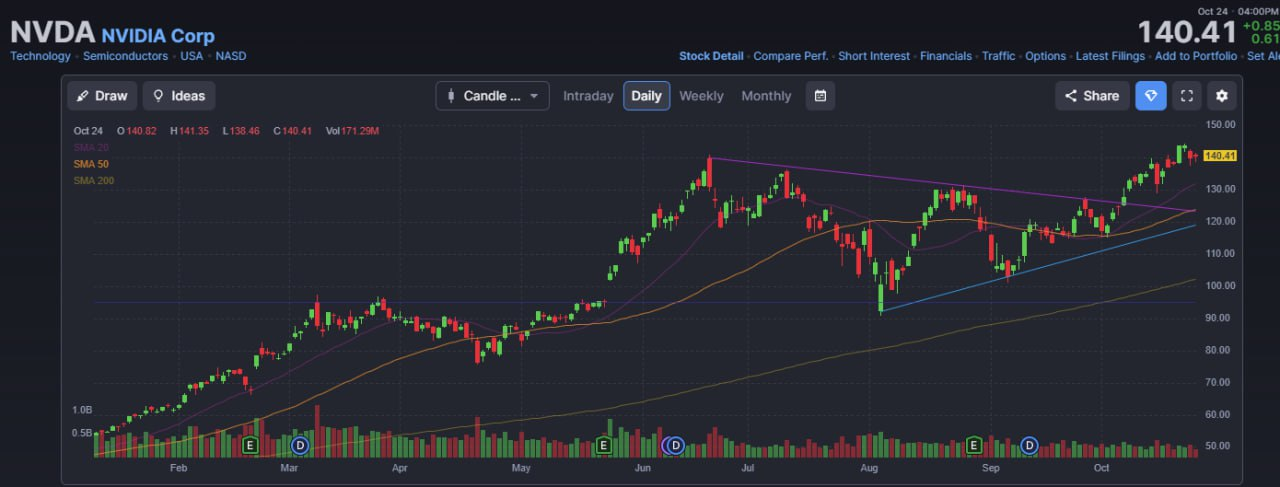Click the Vol 171.29M reading
This screenshot has width=1280, height=487.
pos(352,131)
